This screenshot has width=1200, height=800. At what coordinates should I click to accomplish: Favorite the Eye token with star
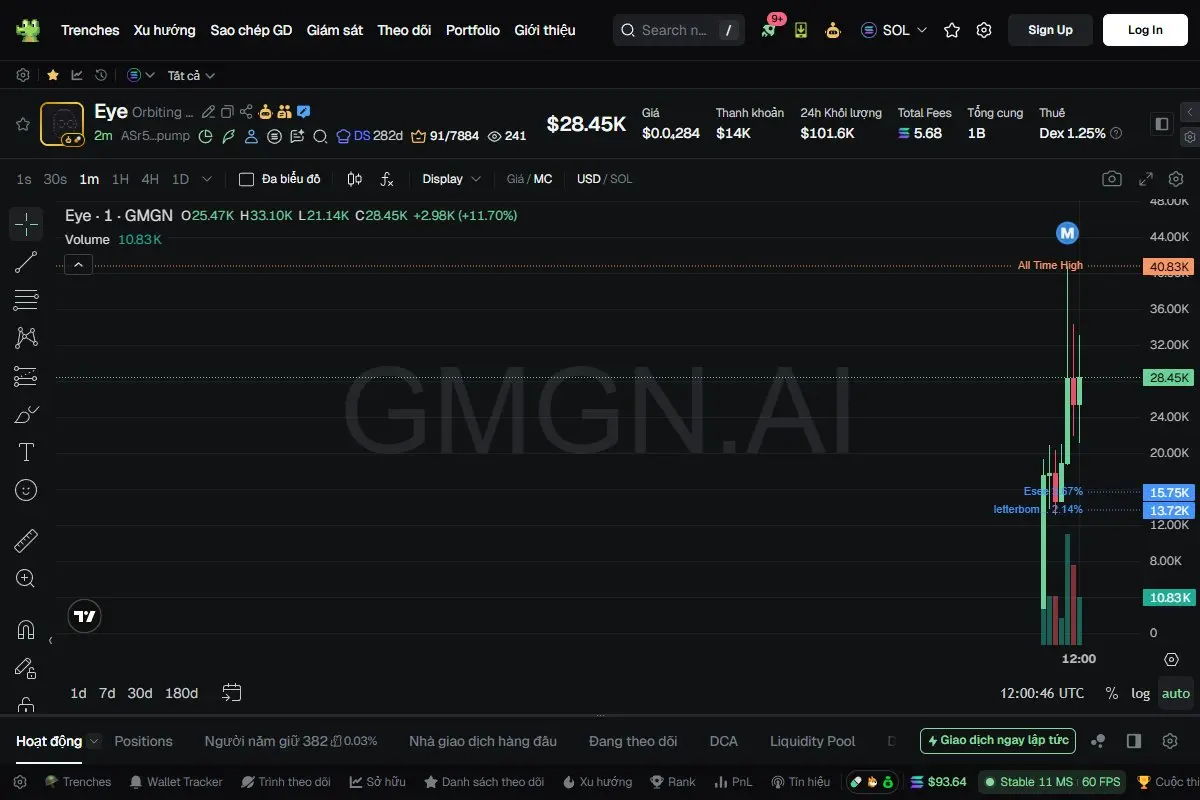pyautogui.click(x=22, y=124)
